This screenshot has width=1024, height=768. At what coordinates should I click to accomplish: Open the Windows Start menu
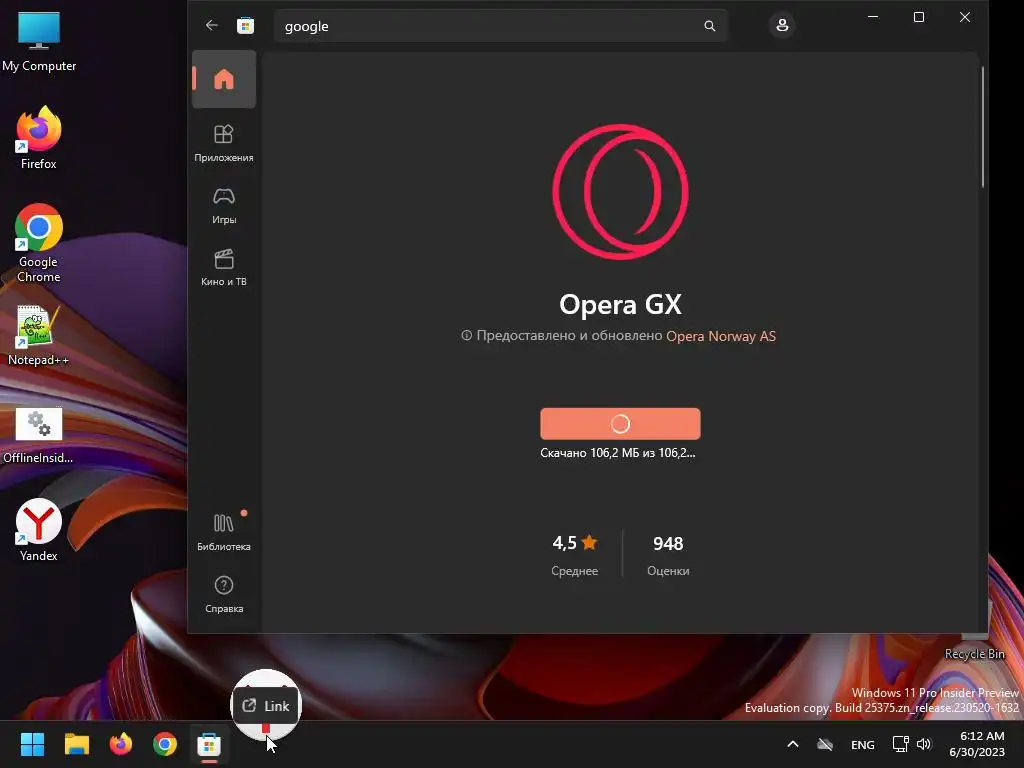(32, 744)
